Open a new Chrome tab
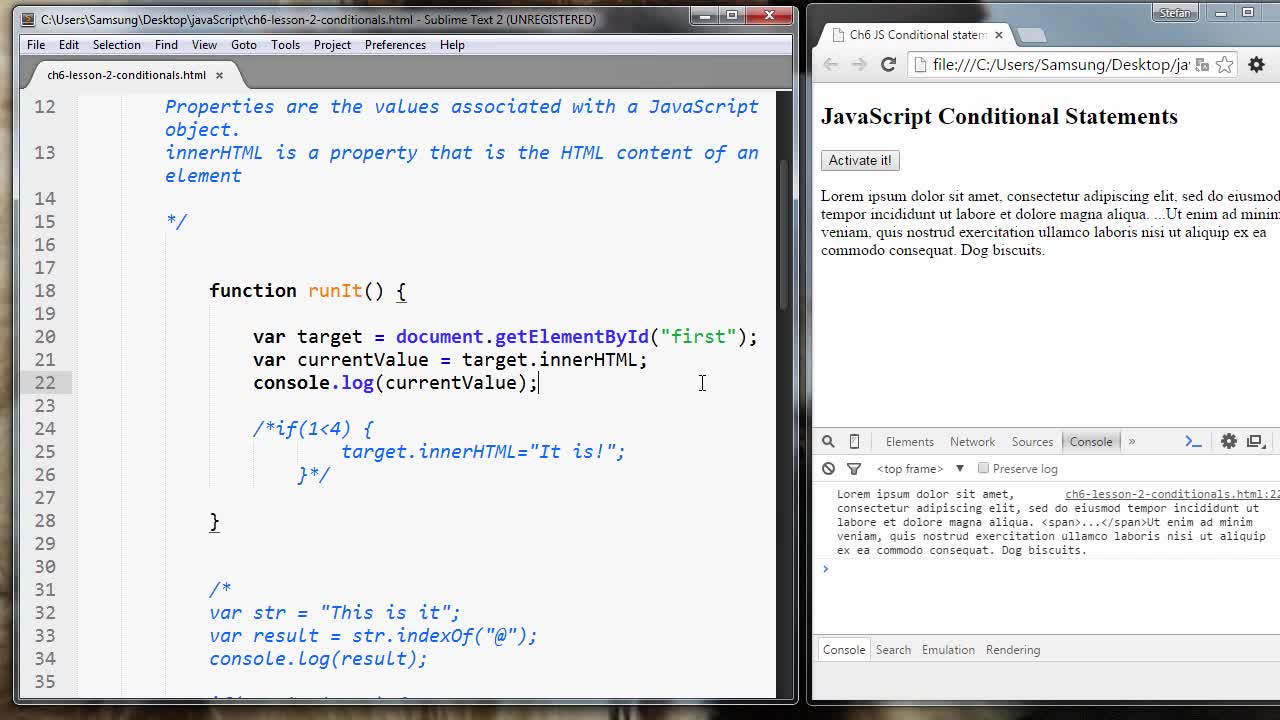The image size is (1280, 720). pos(1031,35)
